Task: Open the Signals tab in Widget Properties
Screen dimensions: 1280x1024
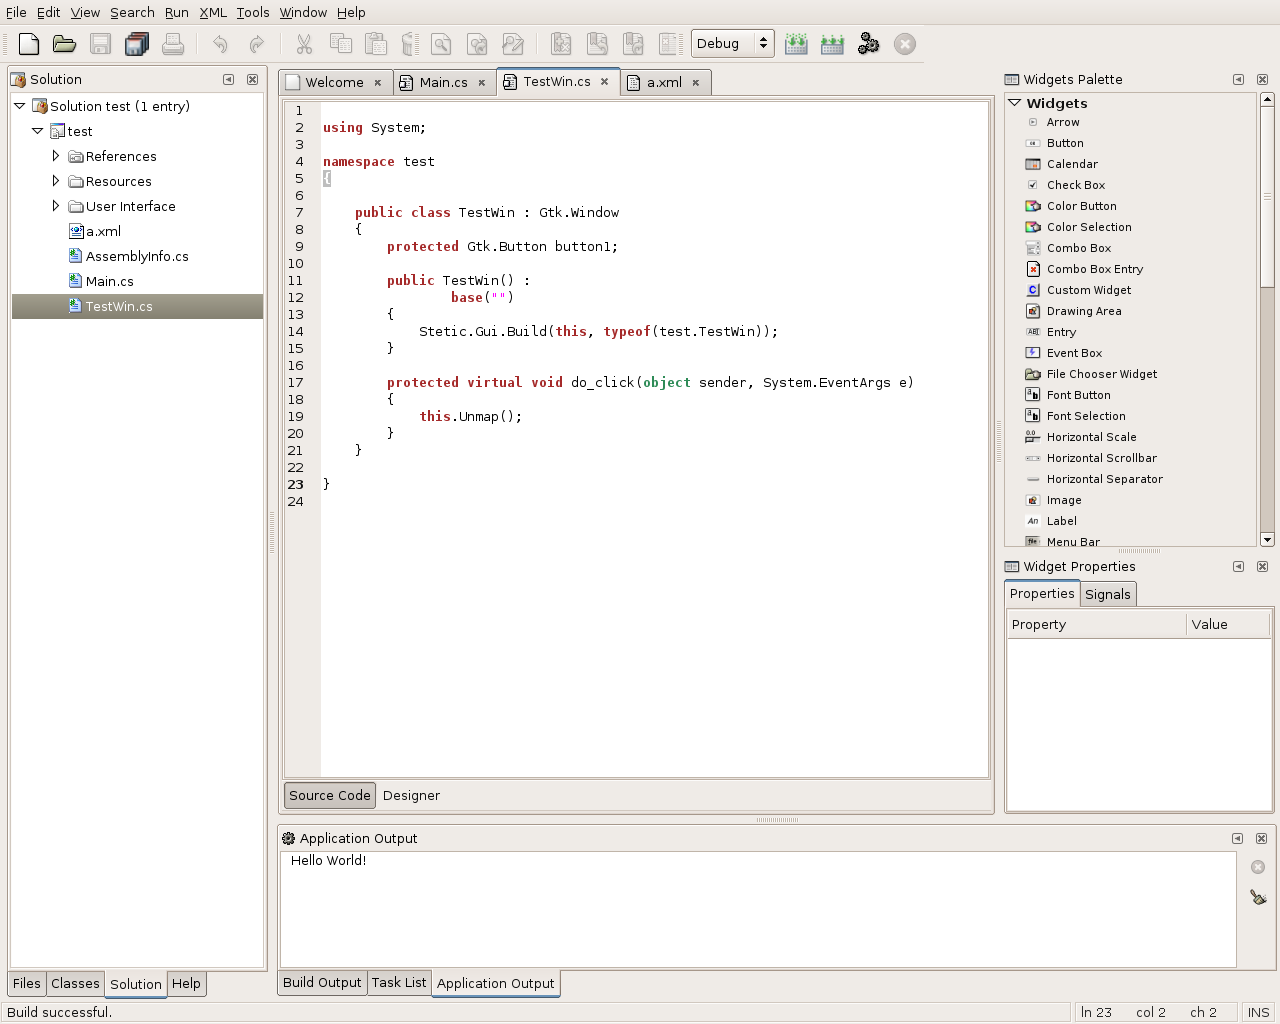Action: point(1108,594)
